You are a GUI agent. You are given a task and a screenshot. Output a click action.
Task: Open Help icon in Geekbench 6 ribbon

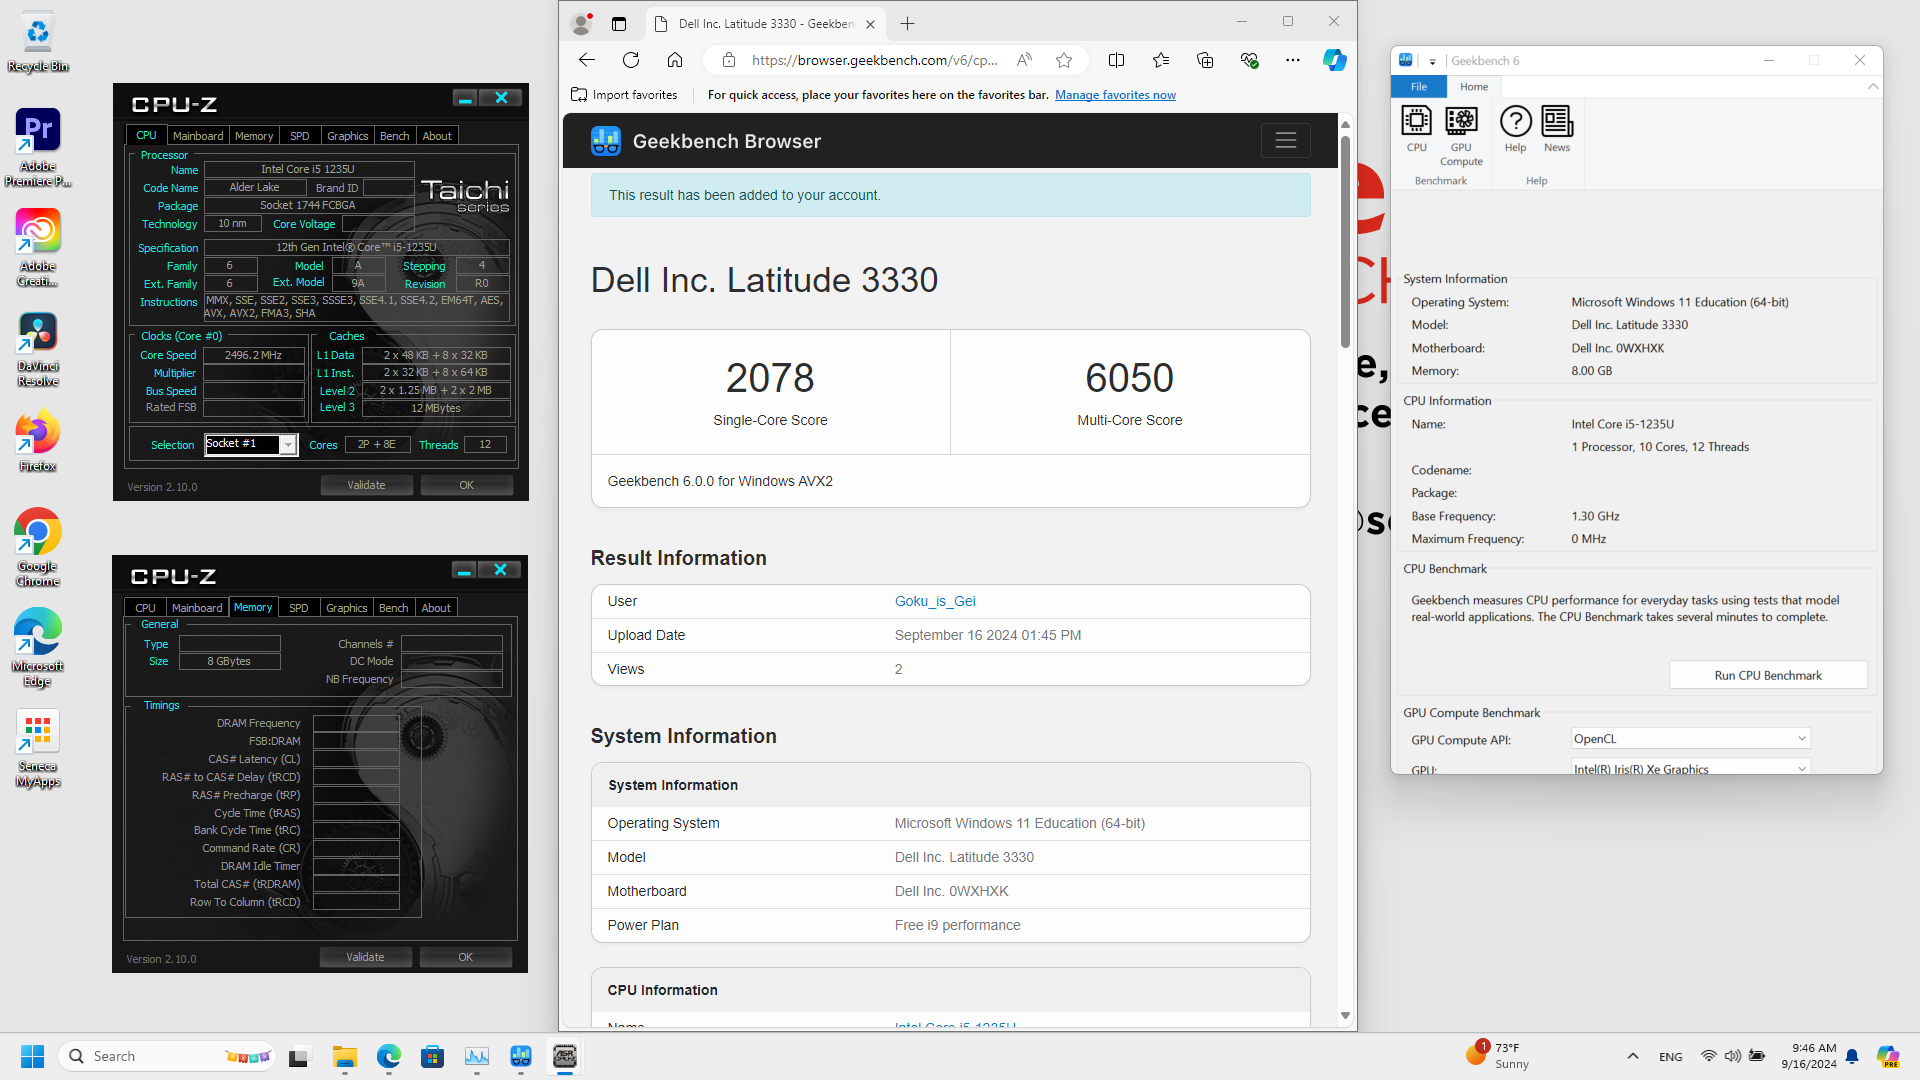pyautogui.click(x=1515, y=129)
